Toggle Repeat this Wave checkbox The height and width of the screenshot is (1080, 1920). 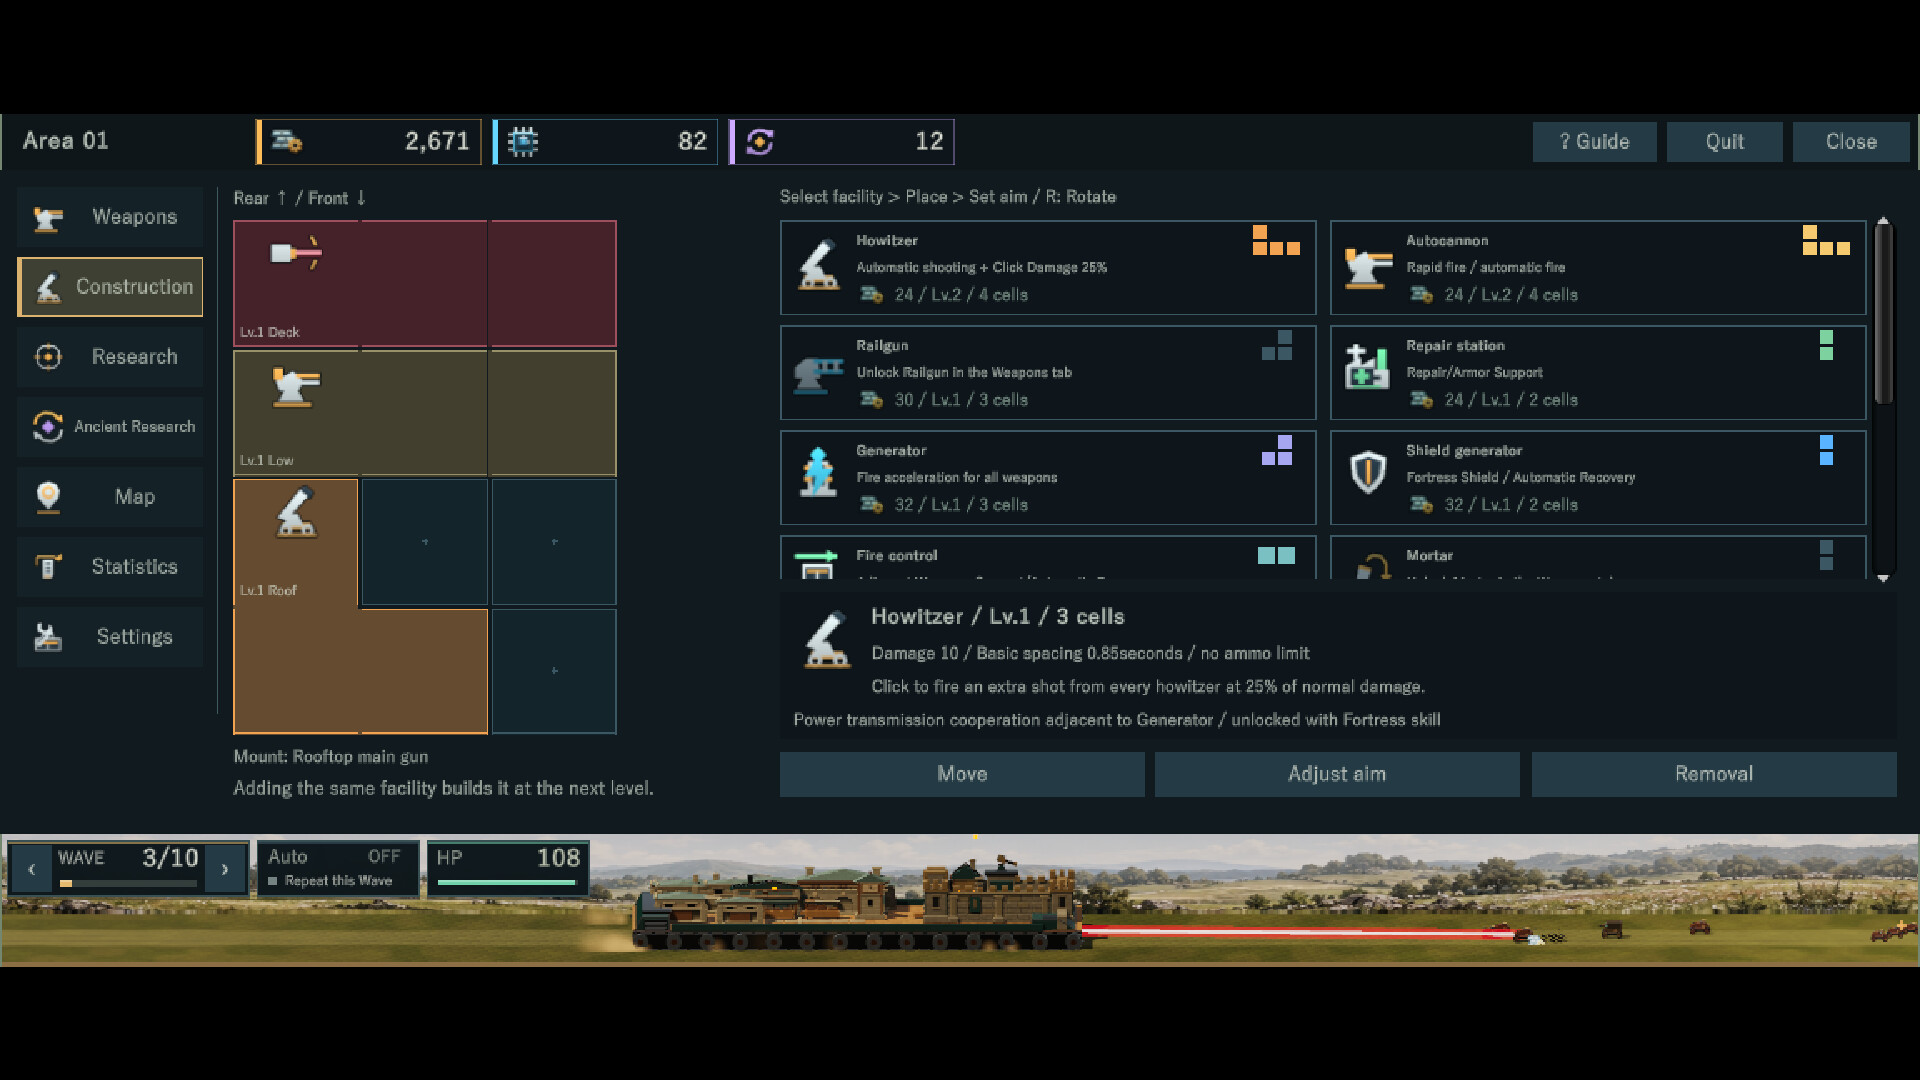click(x=273, y=881)
